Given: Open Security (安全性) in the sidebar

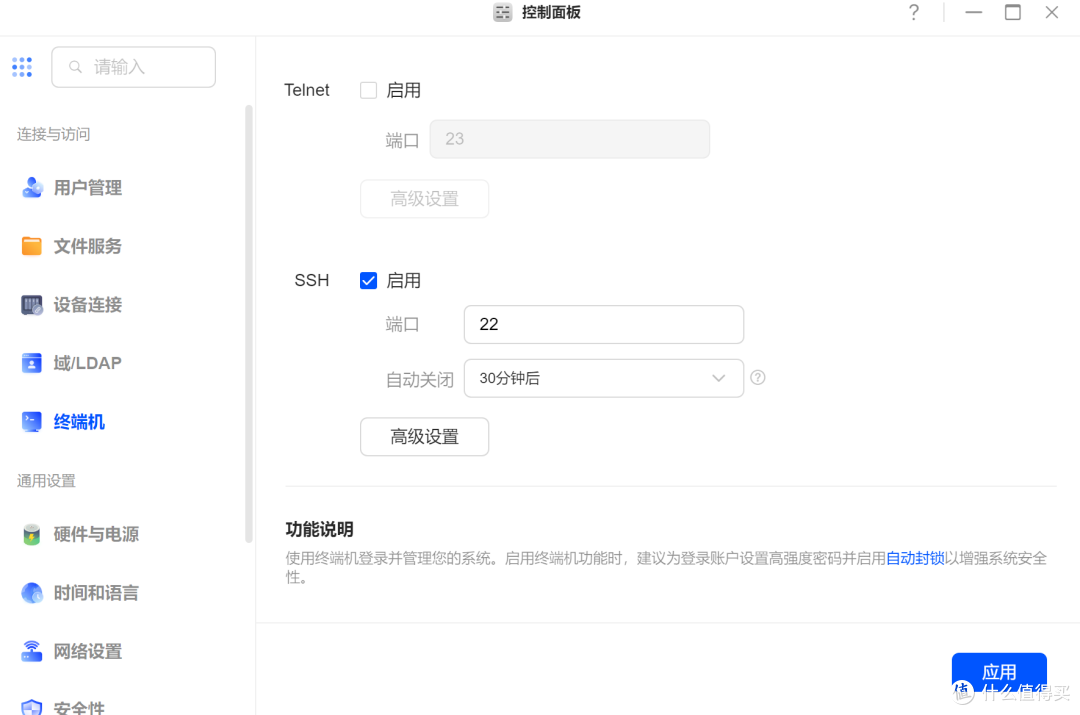Looking at the screenshot, I should [x=79, y=707].
